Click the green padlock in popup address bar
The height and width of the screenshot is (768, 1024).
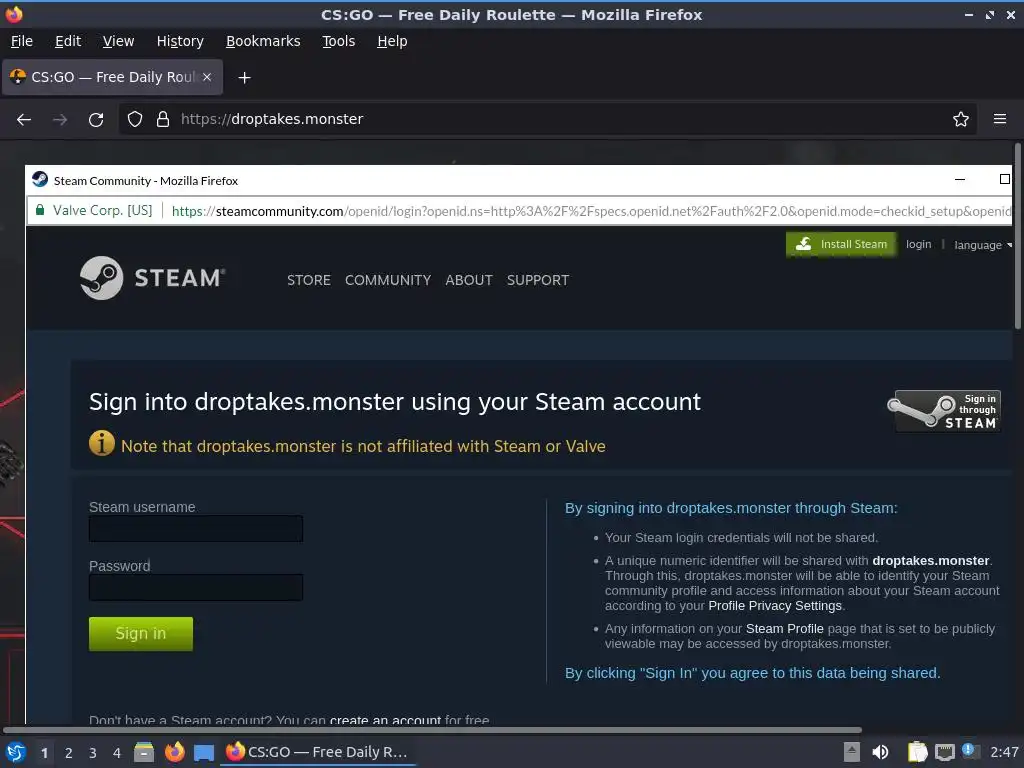[40, 210]
